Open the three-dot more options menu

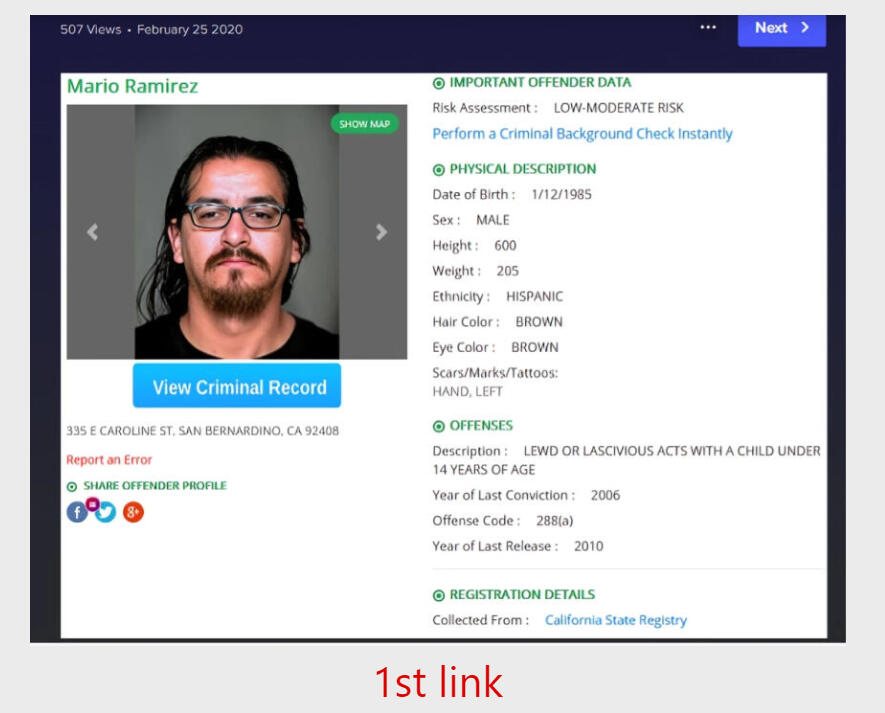[x=708, y=27]
